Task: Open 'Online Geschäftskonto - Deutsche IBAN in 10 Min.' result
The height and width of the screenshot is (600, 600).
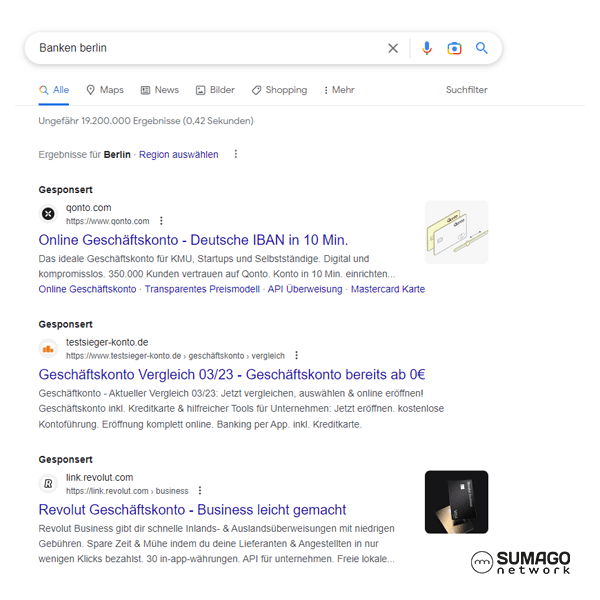Action: [x=193, y=240]
